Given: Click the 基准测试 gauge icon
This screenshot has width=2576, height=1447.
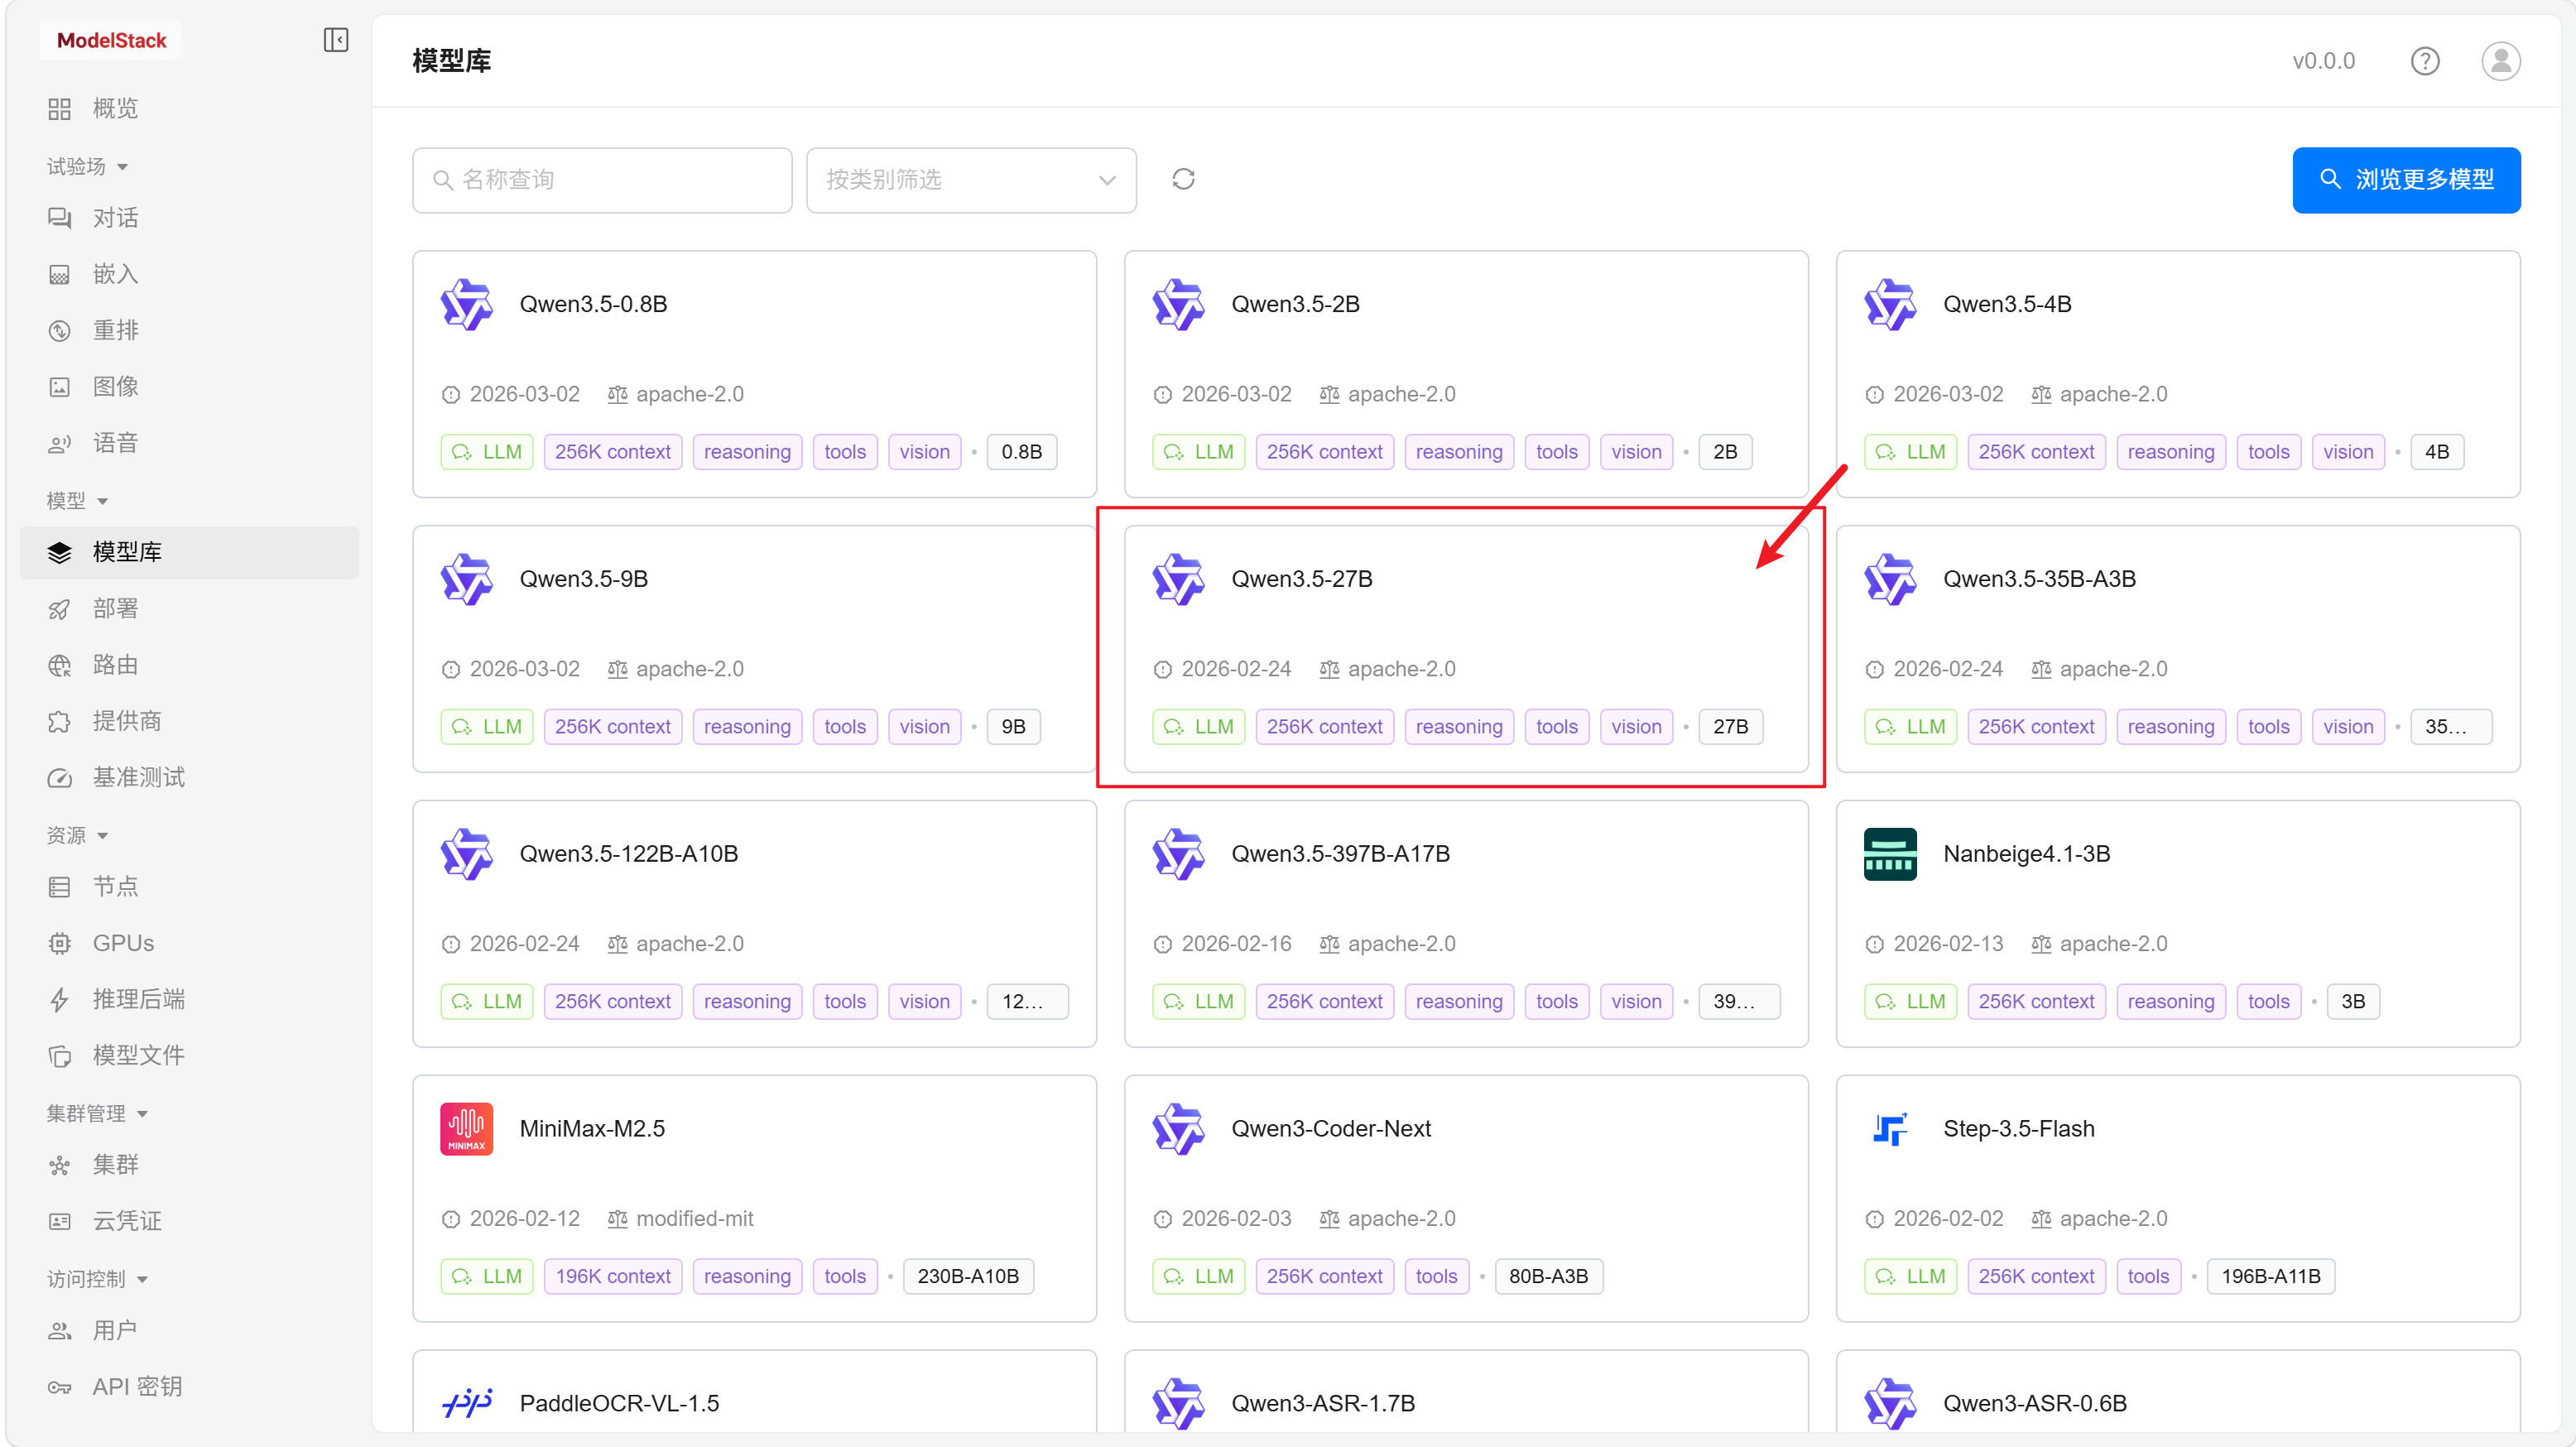Looking at the screenshot, I should pyautogui.click(x=60, y=778).
